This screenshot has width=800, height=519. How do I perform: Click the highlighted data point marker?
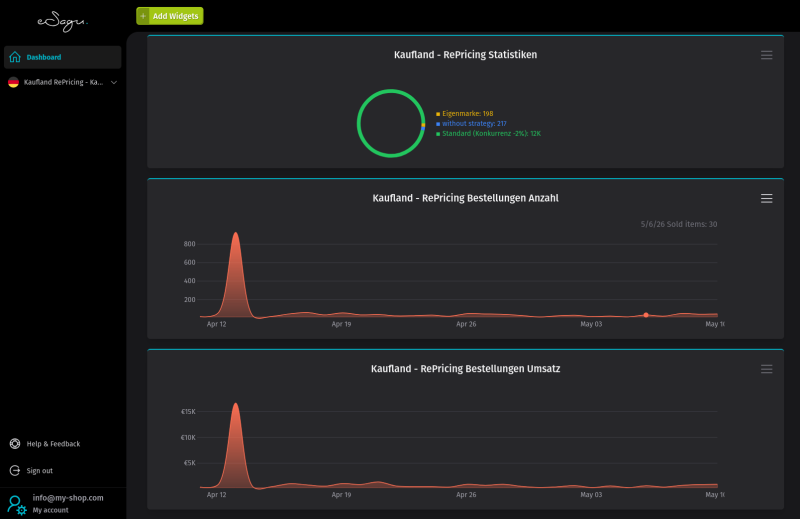646,315
